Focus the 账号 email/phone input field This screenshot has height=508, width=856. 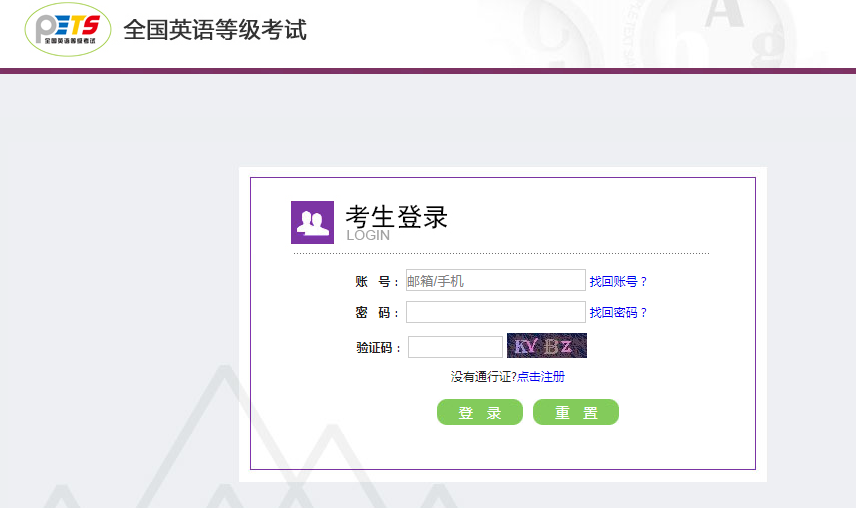(x=495, y=281)
